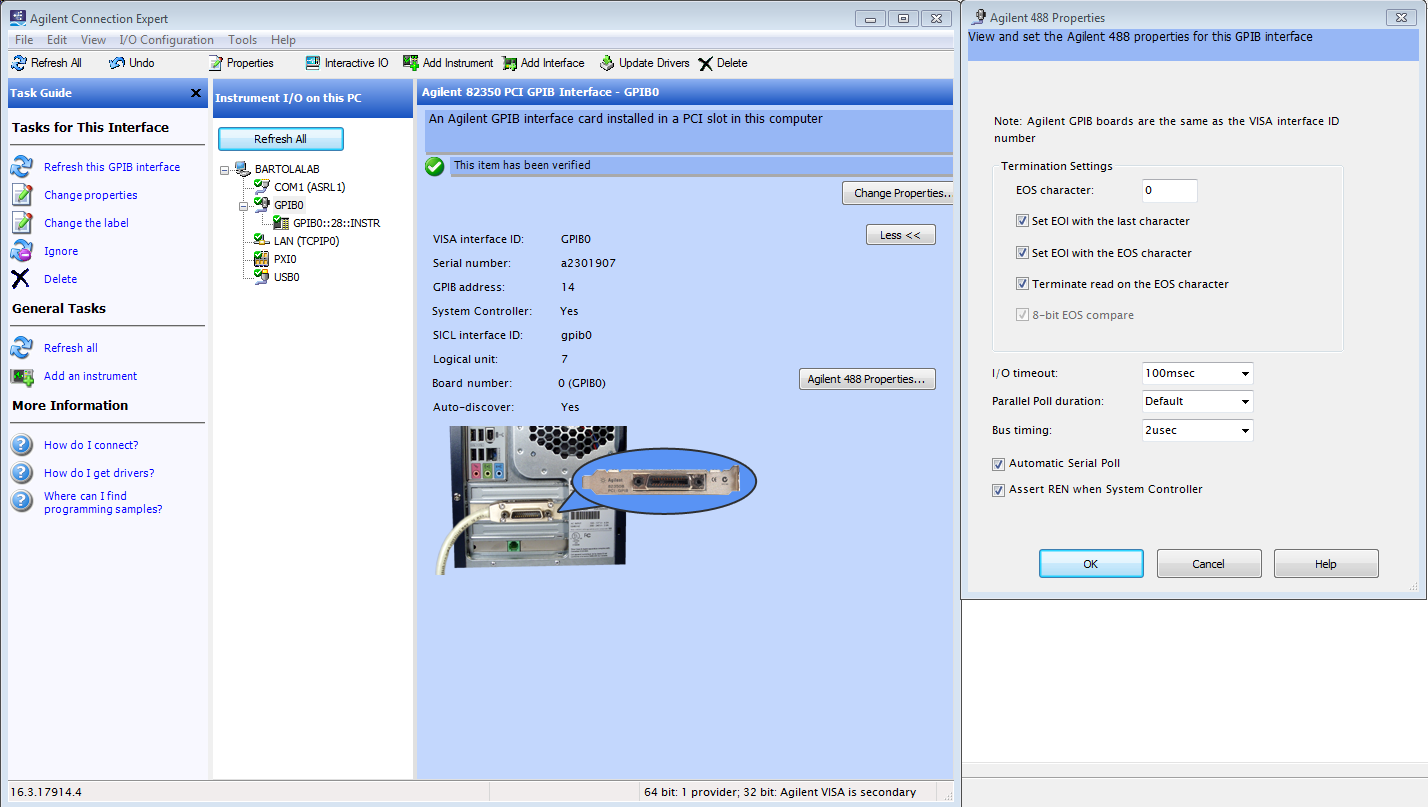Click the 'Where can I find programming samples?' link
The image size is (1428, 807).
(x=103, y=502)
